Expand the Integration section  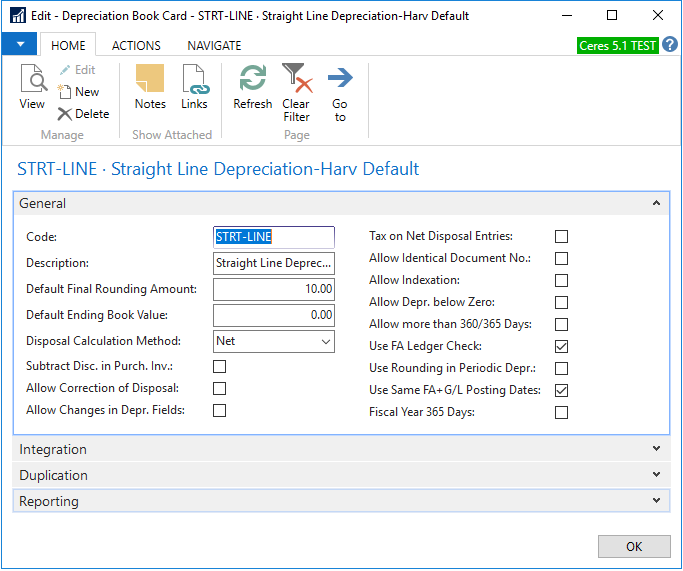tap(340, 450)
